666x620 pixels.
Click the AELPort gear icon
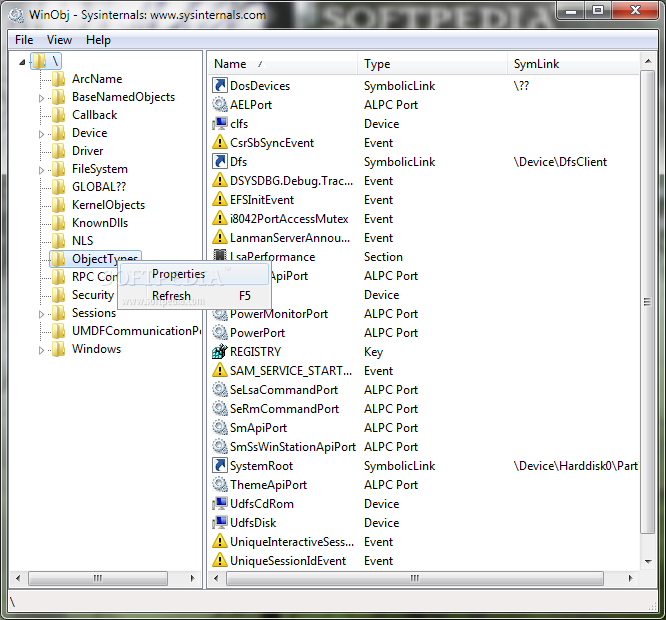pos(220,104)
